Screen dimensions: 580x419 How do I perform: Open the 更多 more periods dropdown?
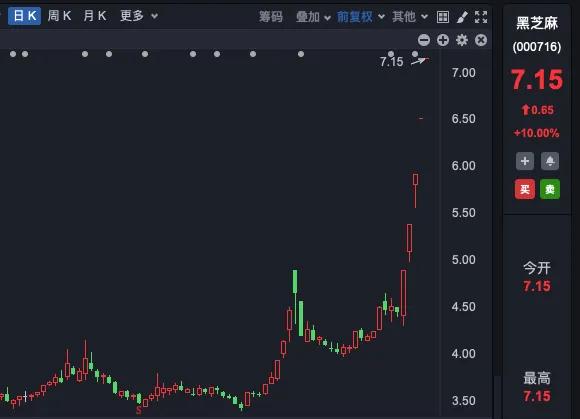(139, 16)
